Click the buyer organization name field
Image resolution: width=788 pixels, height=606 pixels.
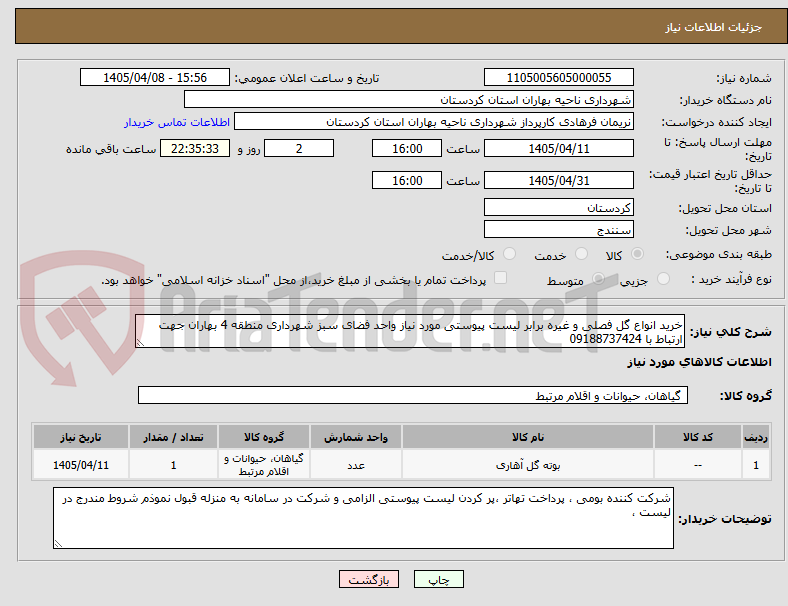tap(409, 99)
